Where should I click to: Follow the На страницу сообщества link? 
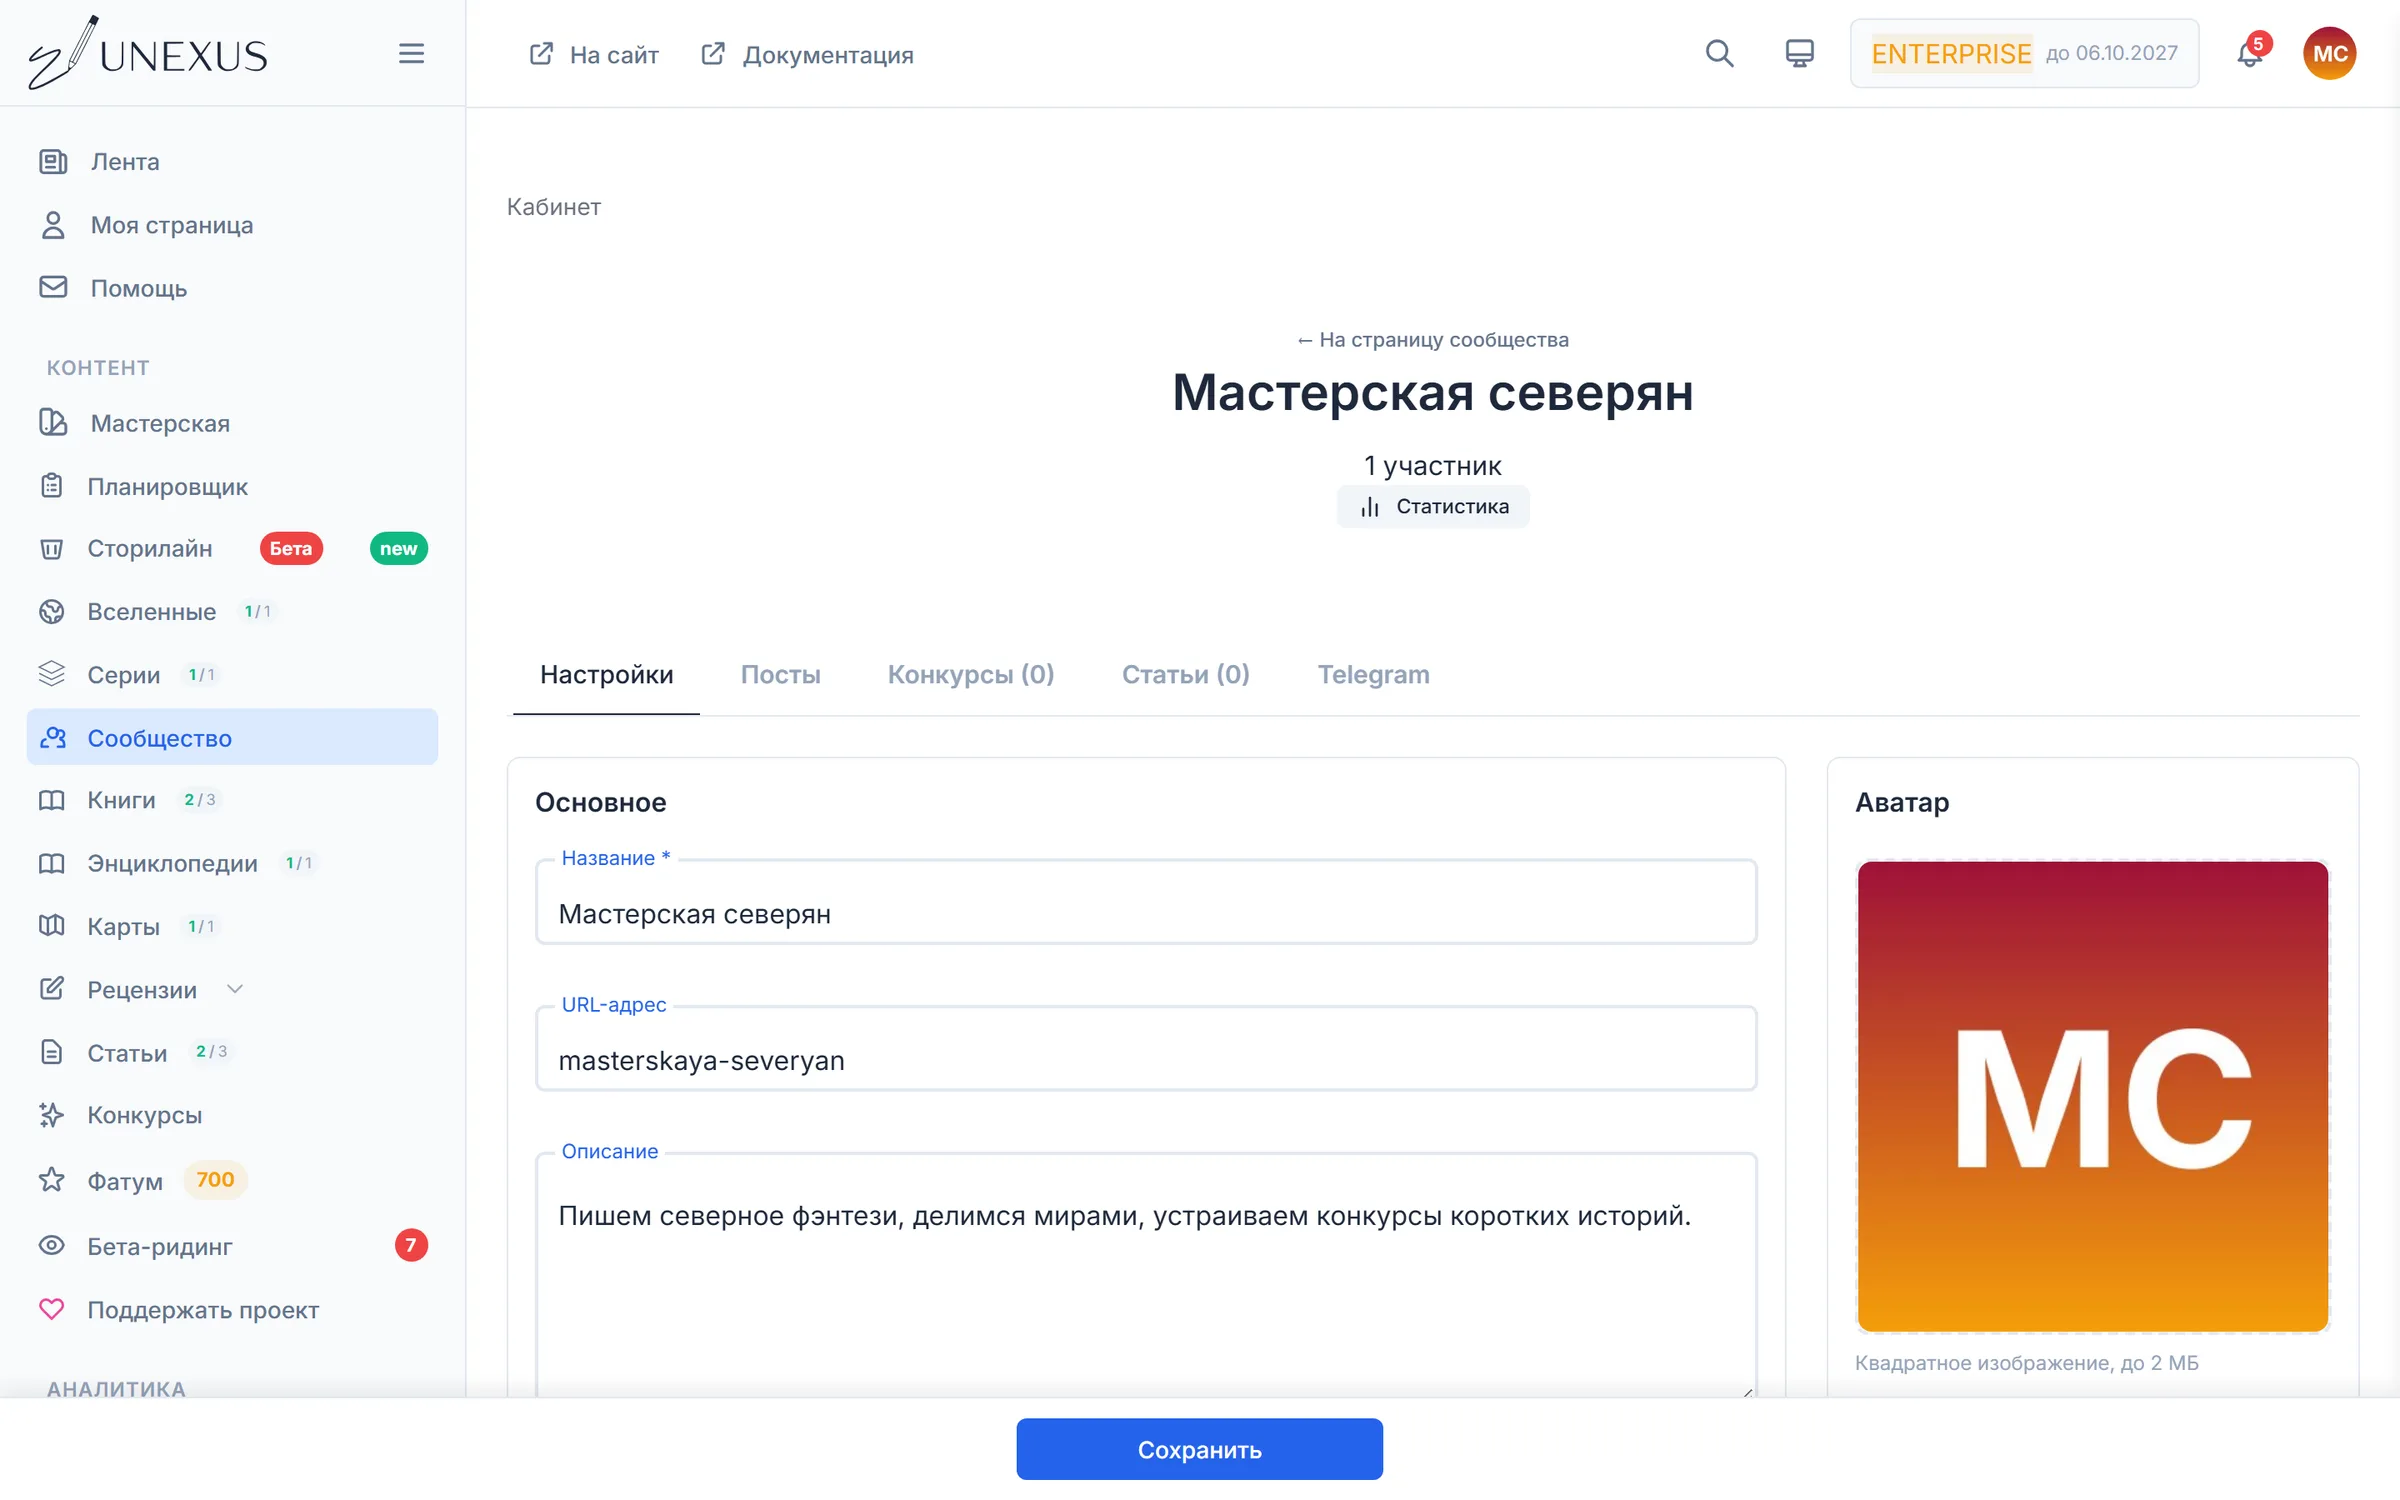click(1433, 340)
